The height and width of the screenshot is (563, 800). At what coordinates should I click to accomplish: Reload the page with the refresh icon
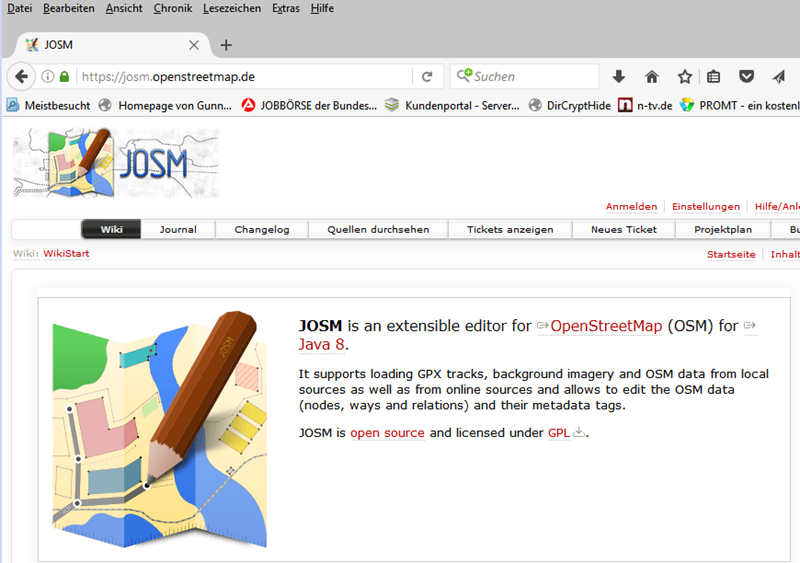tap(427, 77)
